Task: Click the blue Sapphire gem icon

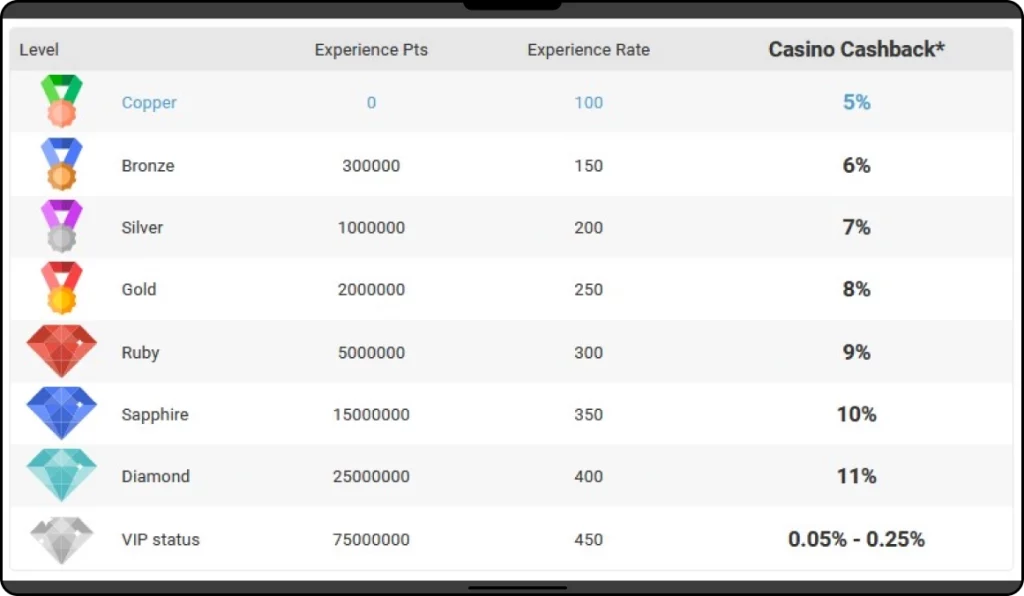Action: tap(61, 413)
